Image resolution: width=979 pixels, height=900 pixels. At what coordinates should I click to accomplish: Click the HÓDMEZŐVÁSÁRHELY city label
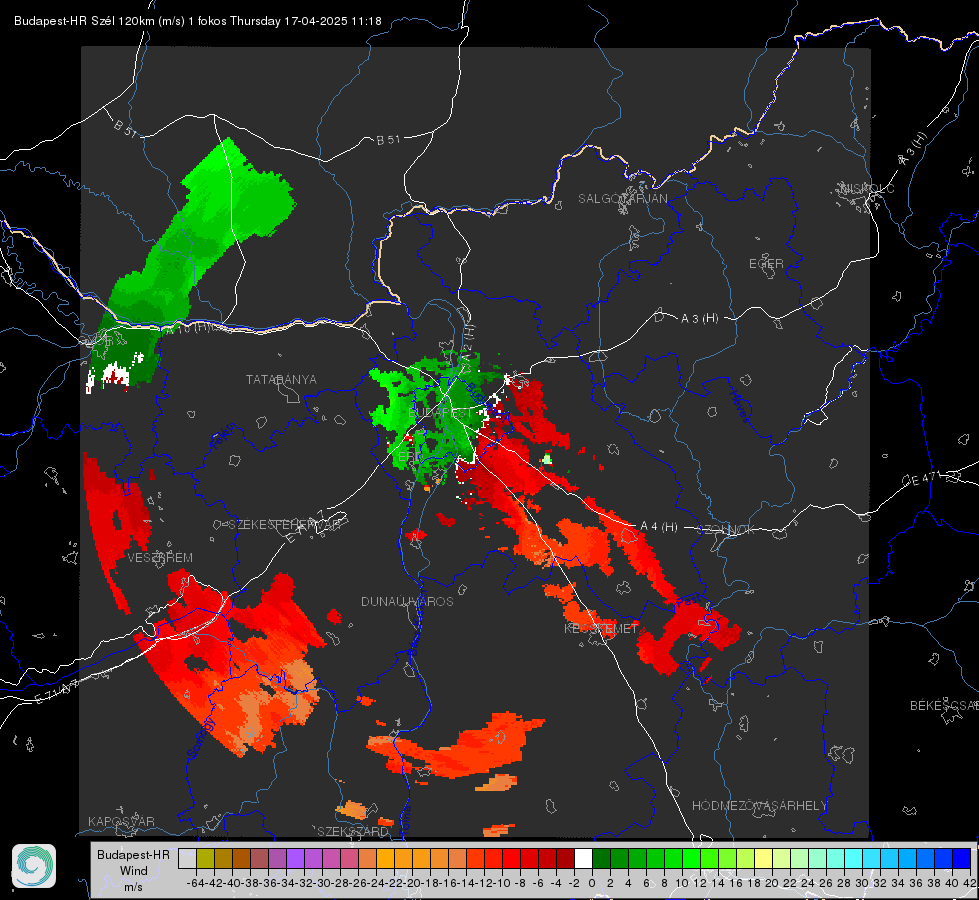[759, 806]
